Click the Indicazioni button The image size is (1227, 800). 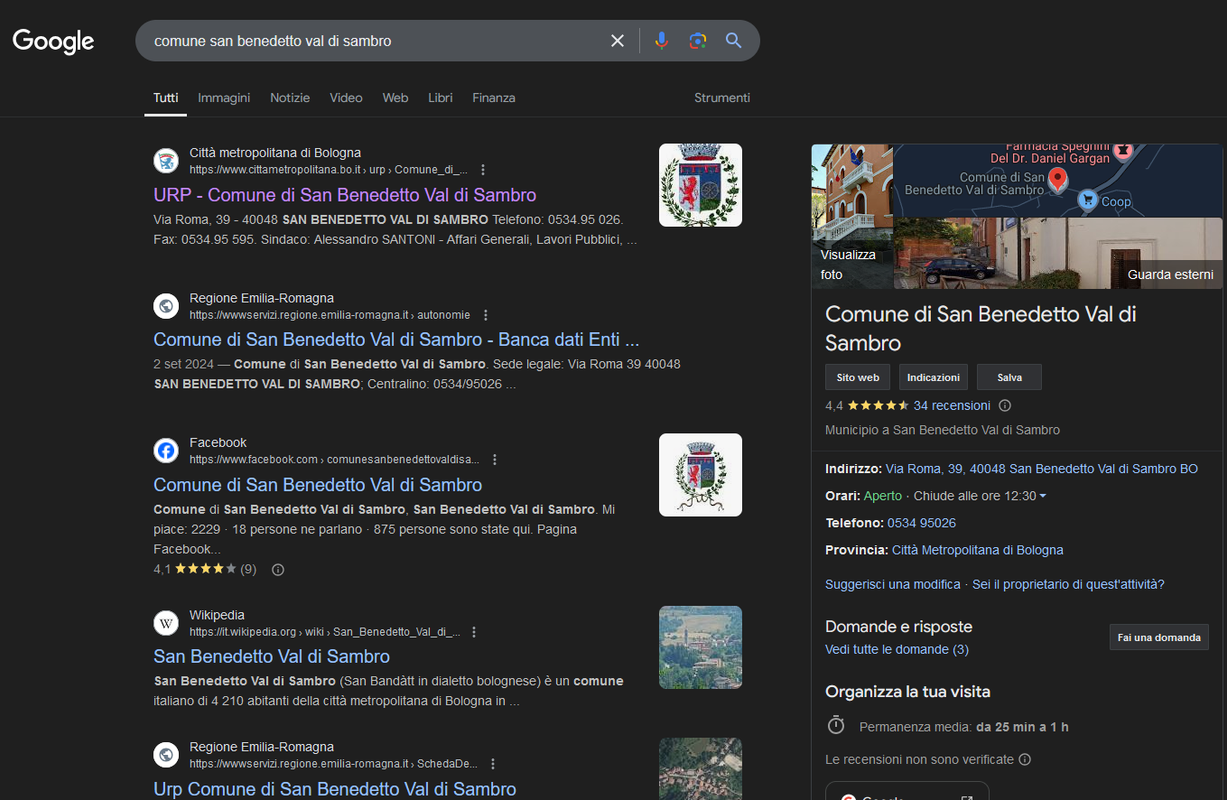[933, 377]
